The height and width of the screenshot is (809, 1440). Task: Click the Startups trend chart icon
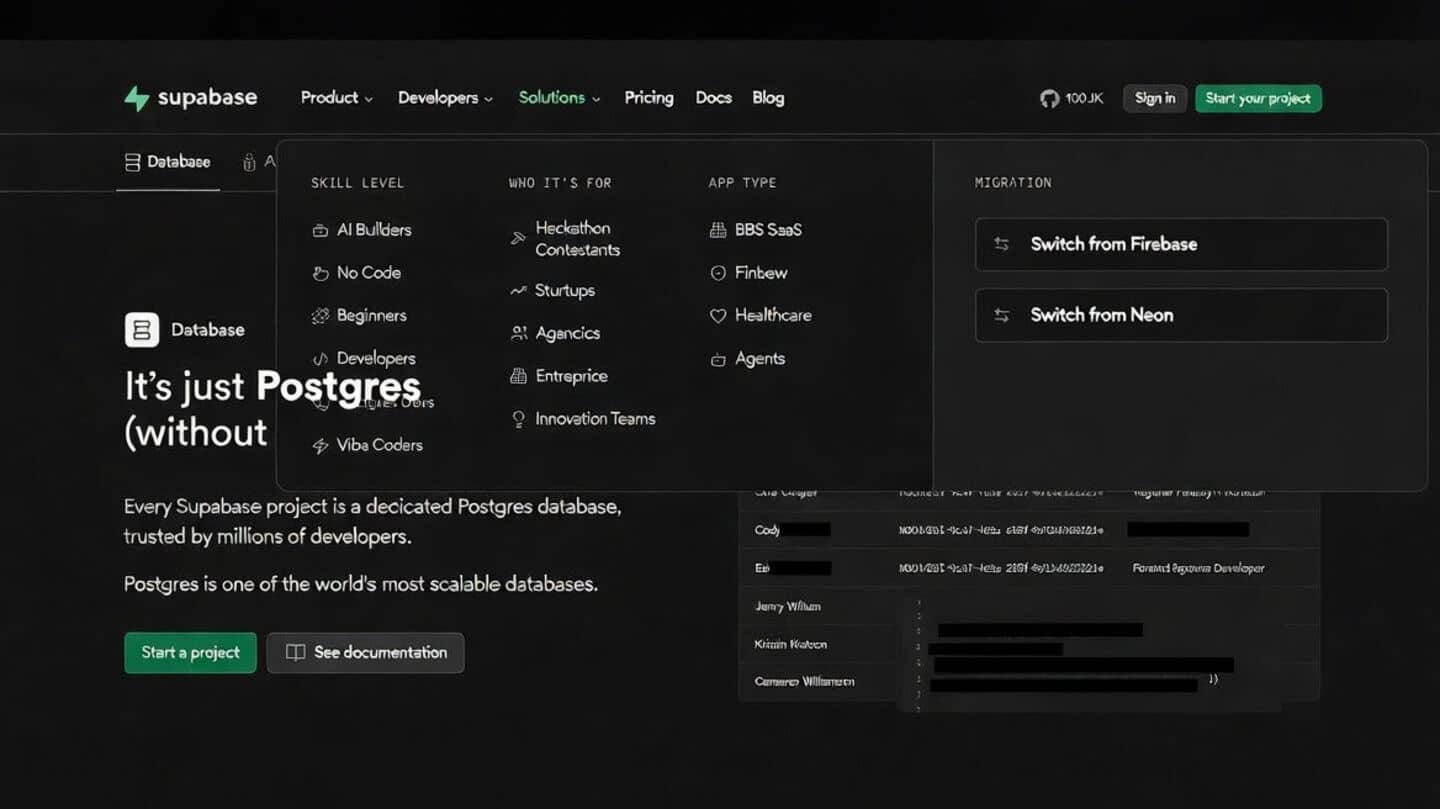518,291
